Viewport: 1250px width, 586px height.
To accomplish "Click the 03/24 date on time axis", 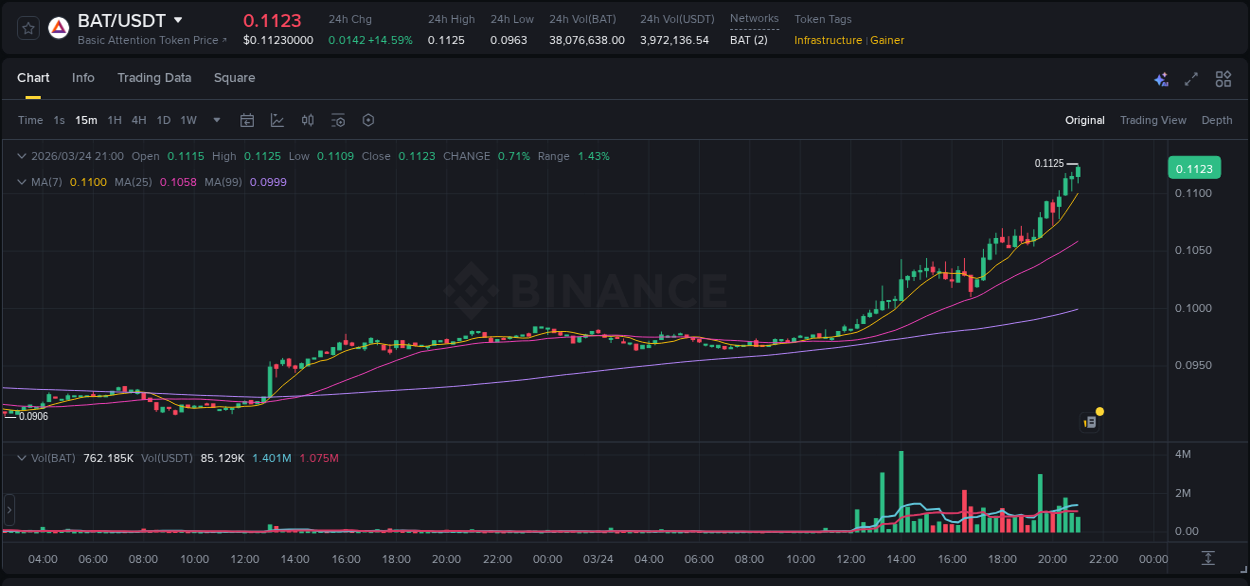I will 598,559.
